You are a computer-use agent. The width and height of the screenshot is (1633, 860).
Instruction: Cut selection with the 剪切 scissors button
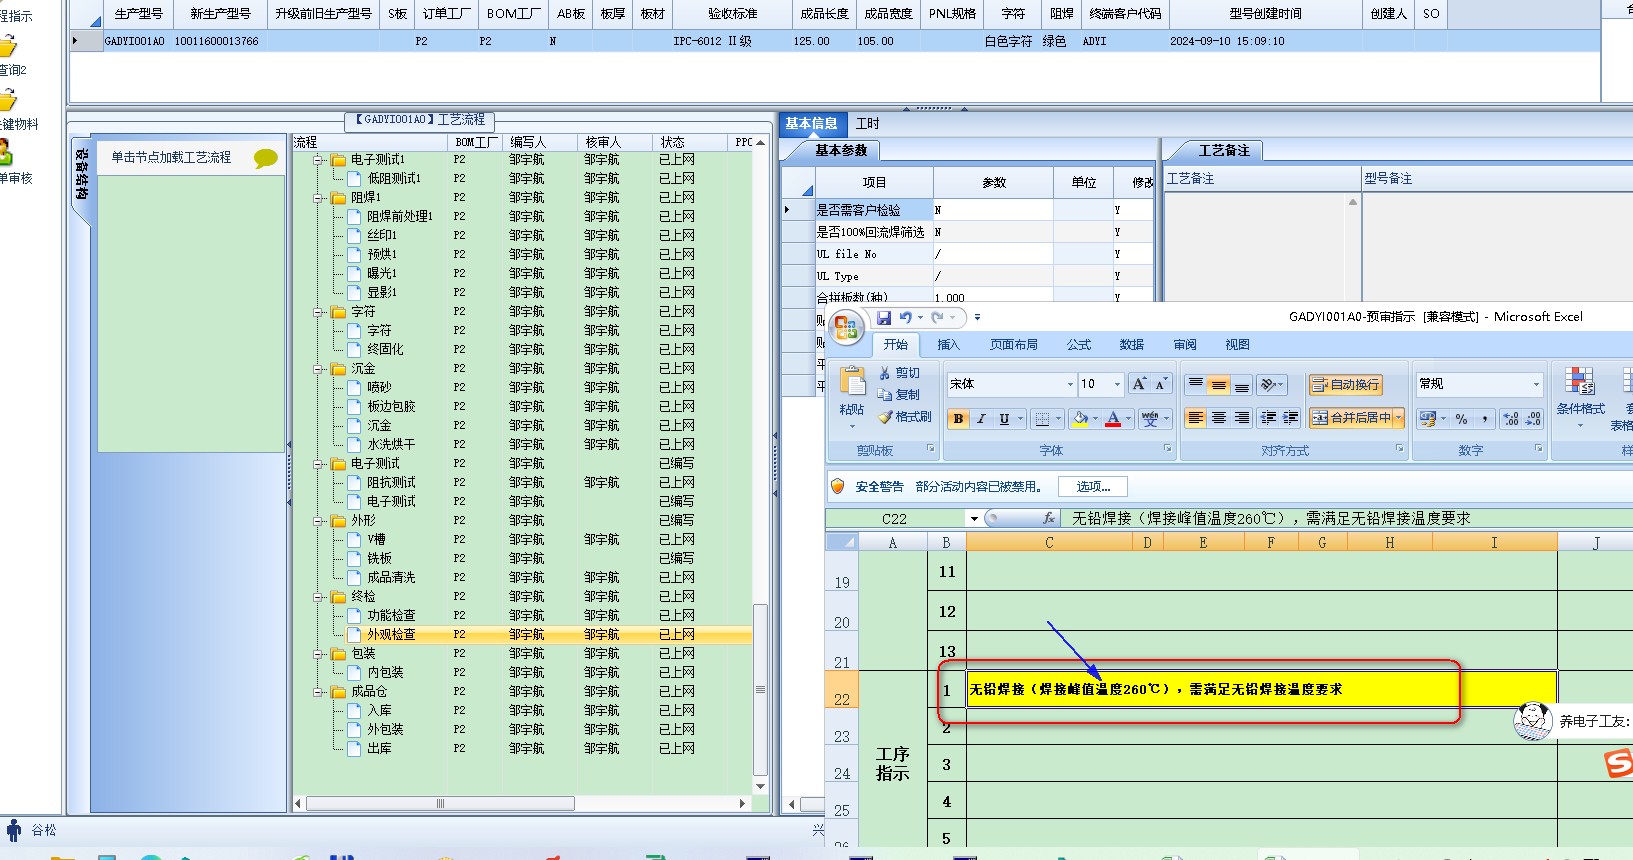pos(899,373)
